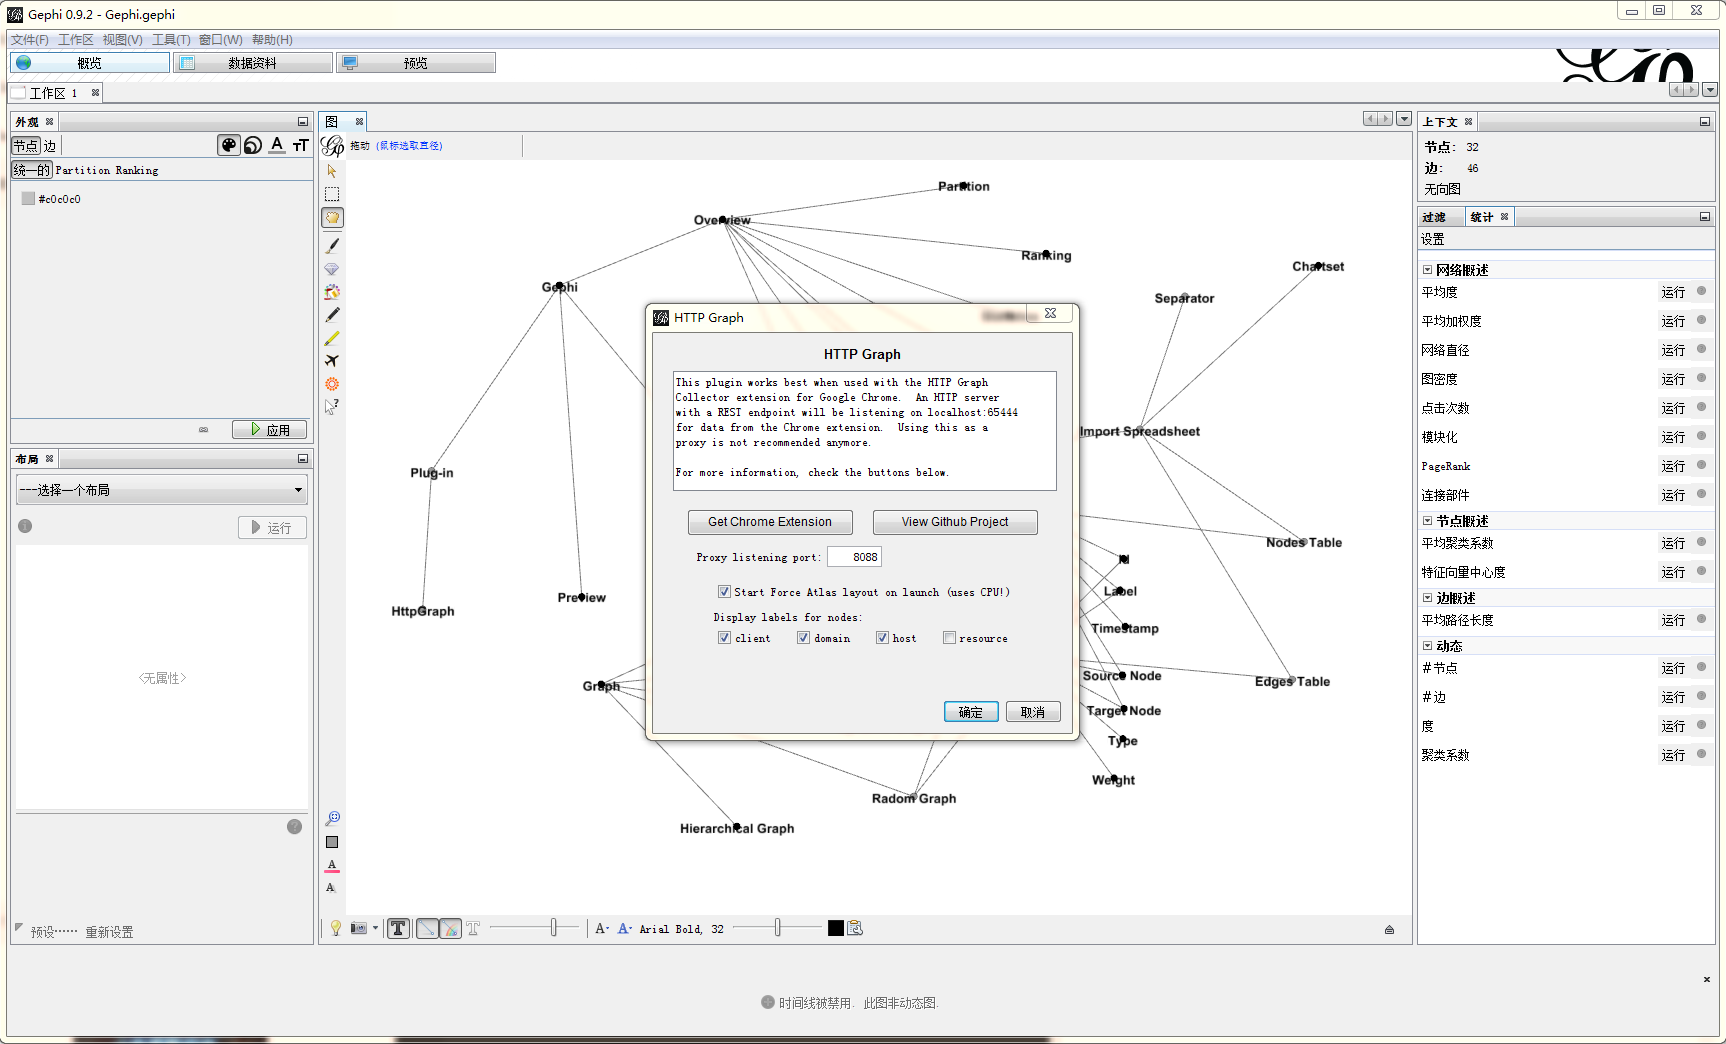Click the center on graph magnifier icon

(x=332, y=818)
